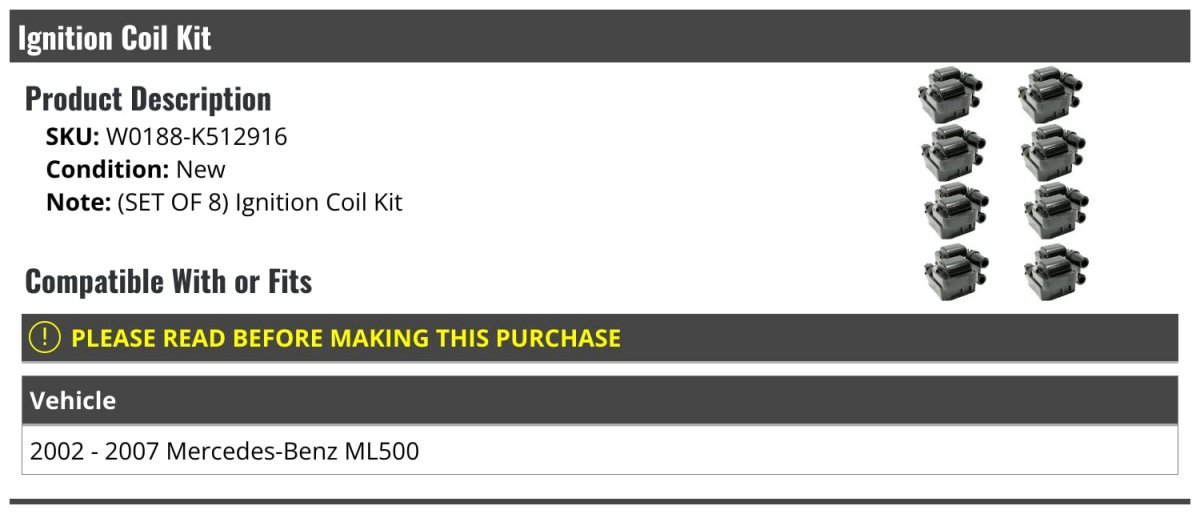Choose the last-row right ignition coil image

tap(1056, 271)
